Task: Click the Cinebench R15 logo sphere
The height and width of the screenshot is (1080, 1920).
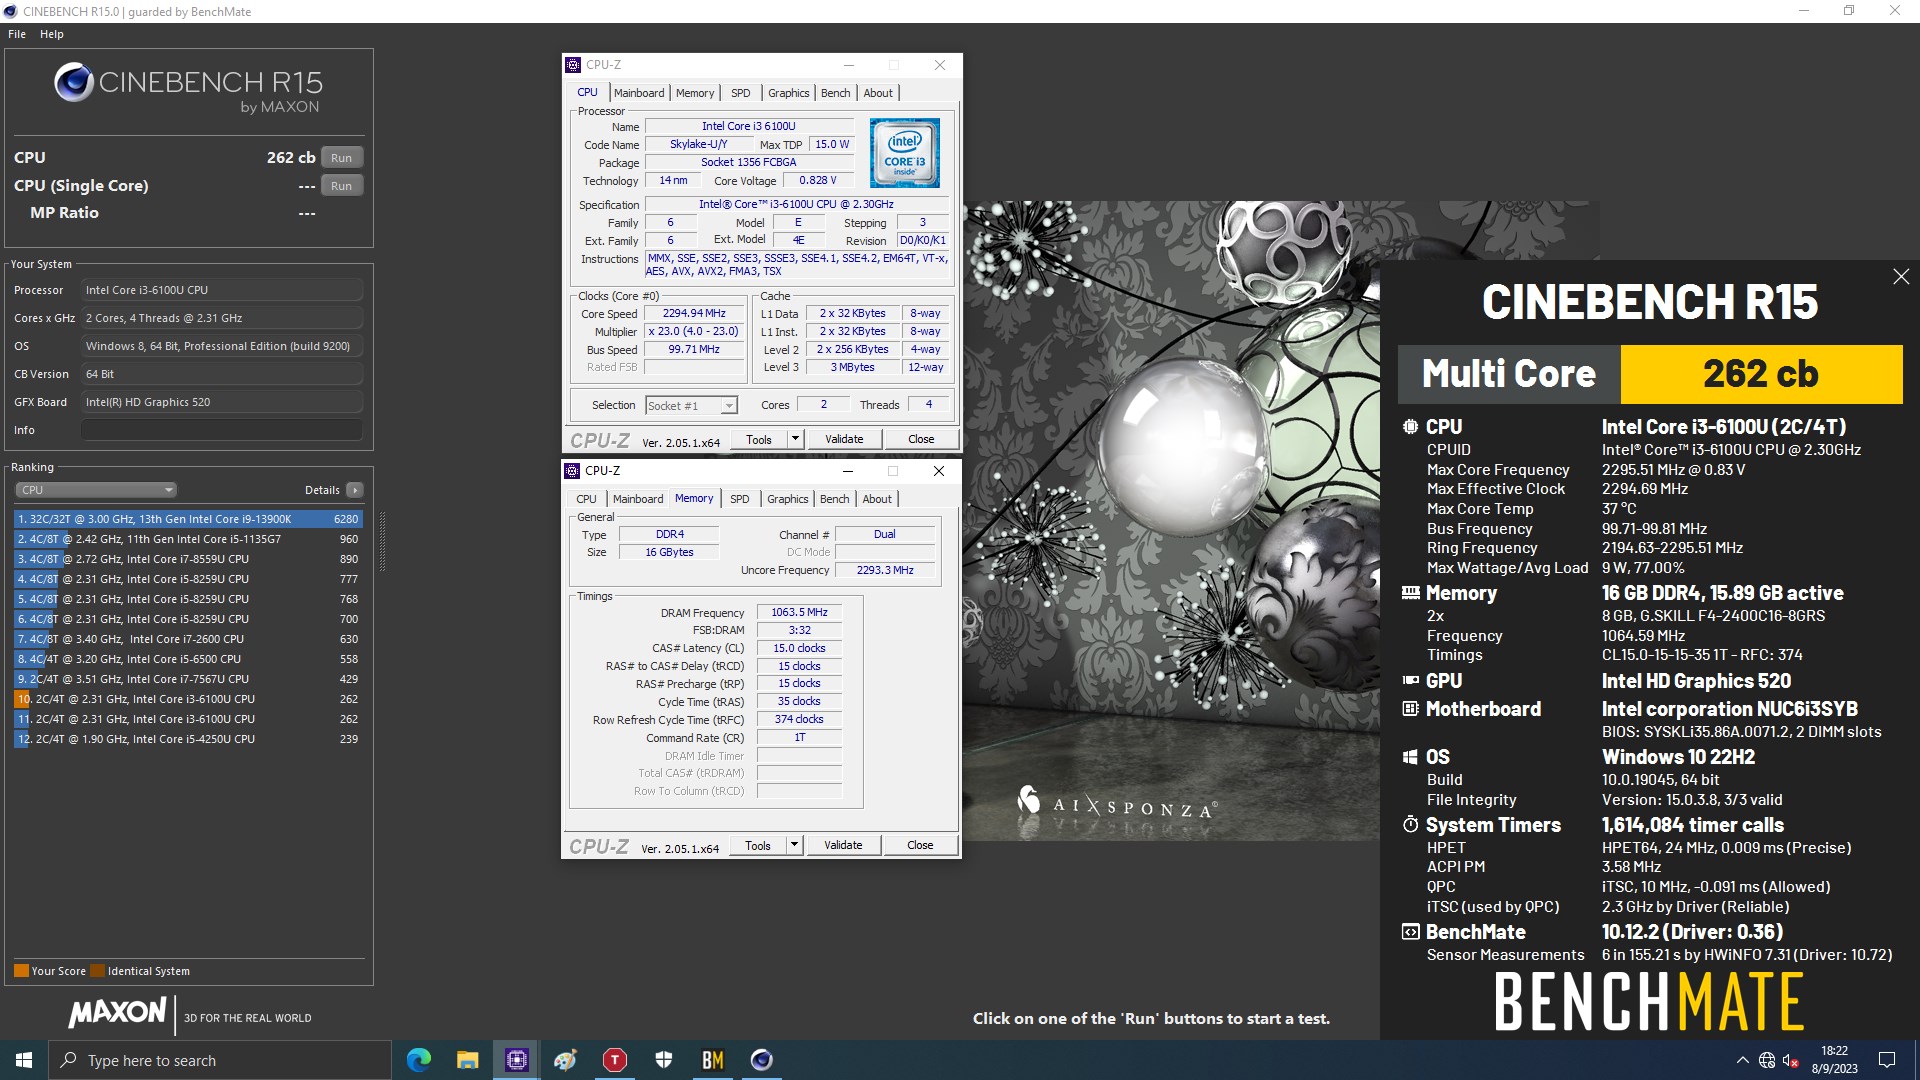Action: tap(74, 83)
